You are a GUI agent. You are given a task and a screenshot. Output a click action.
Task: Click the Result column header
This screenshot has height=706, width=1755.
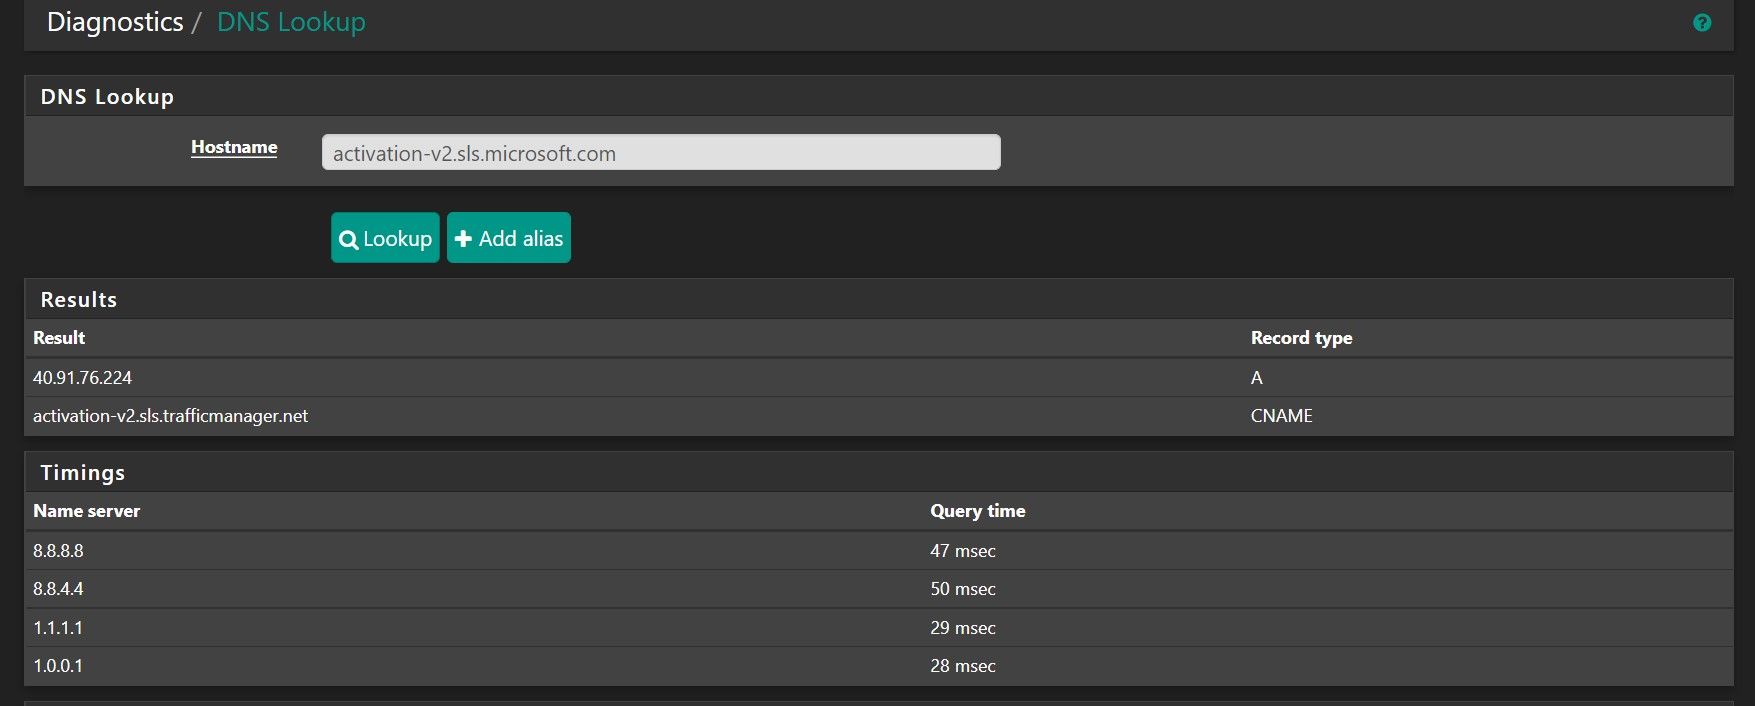(59, 338)
